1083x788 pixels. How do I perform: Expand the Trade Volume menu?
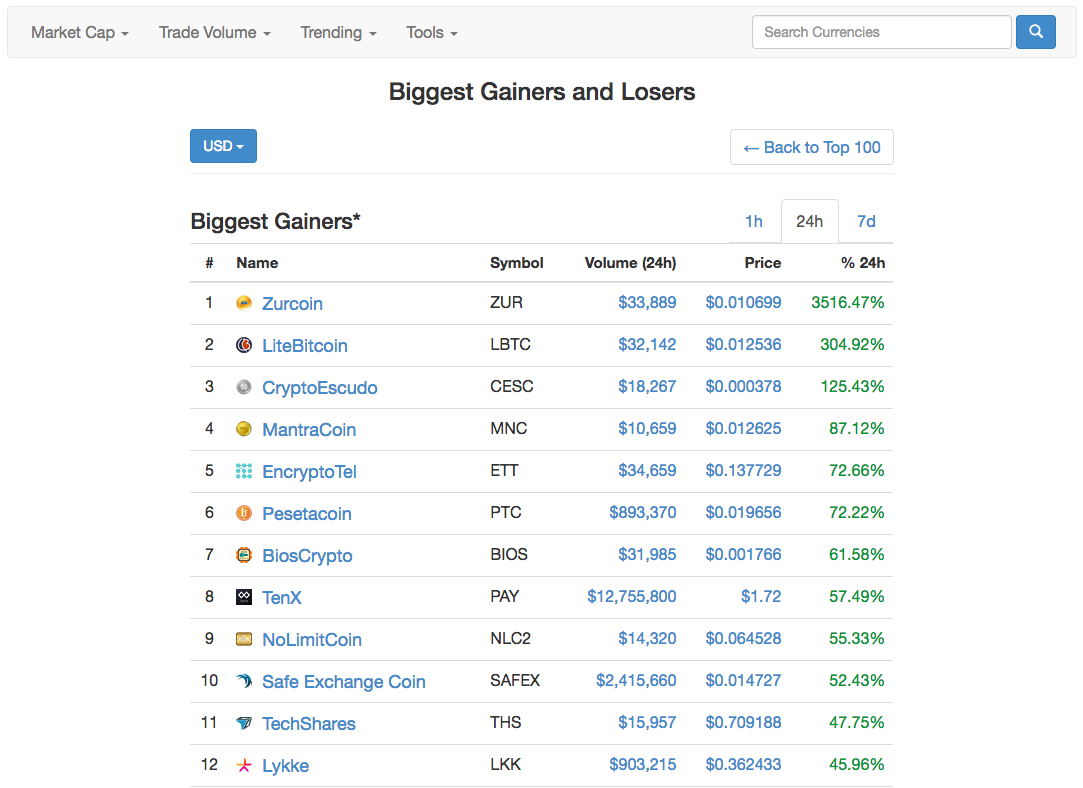(214, 32)
